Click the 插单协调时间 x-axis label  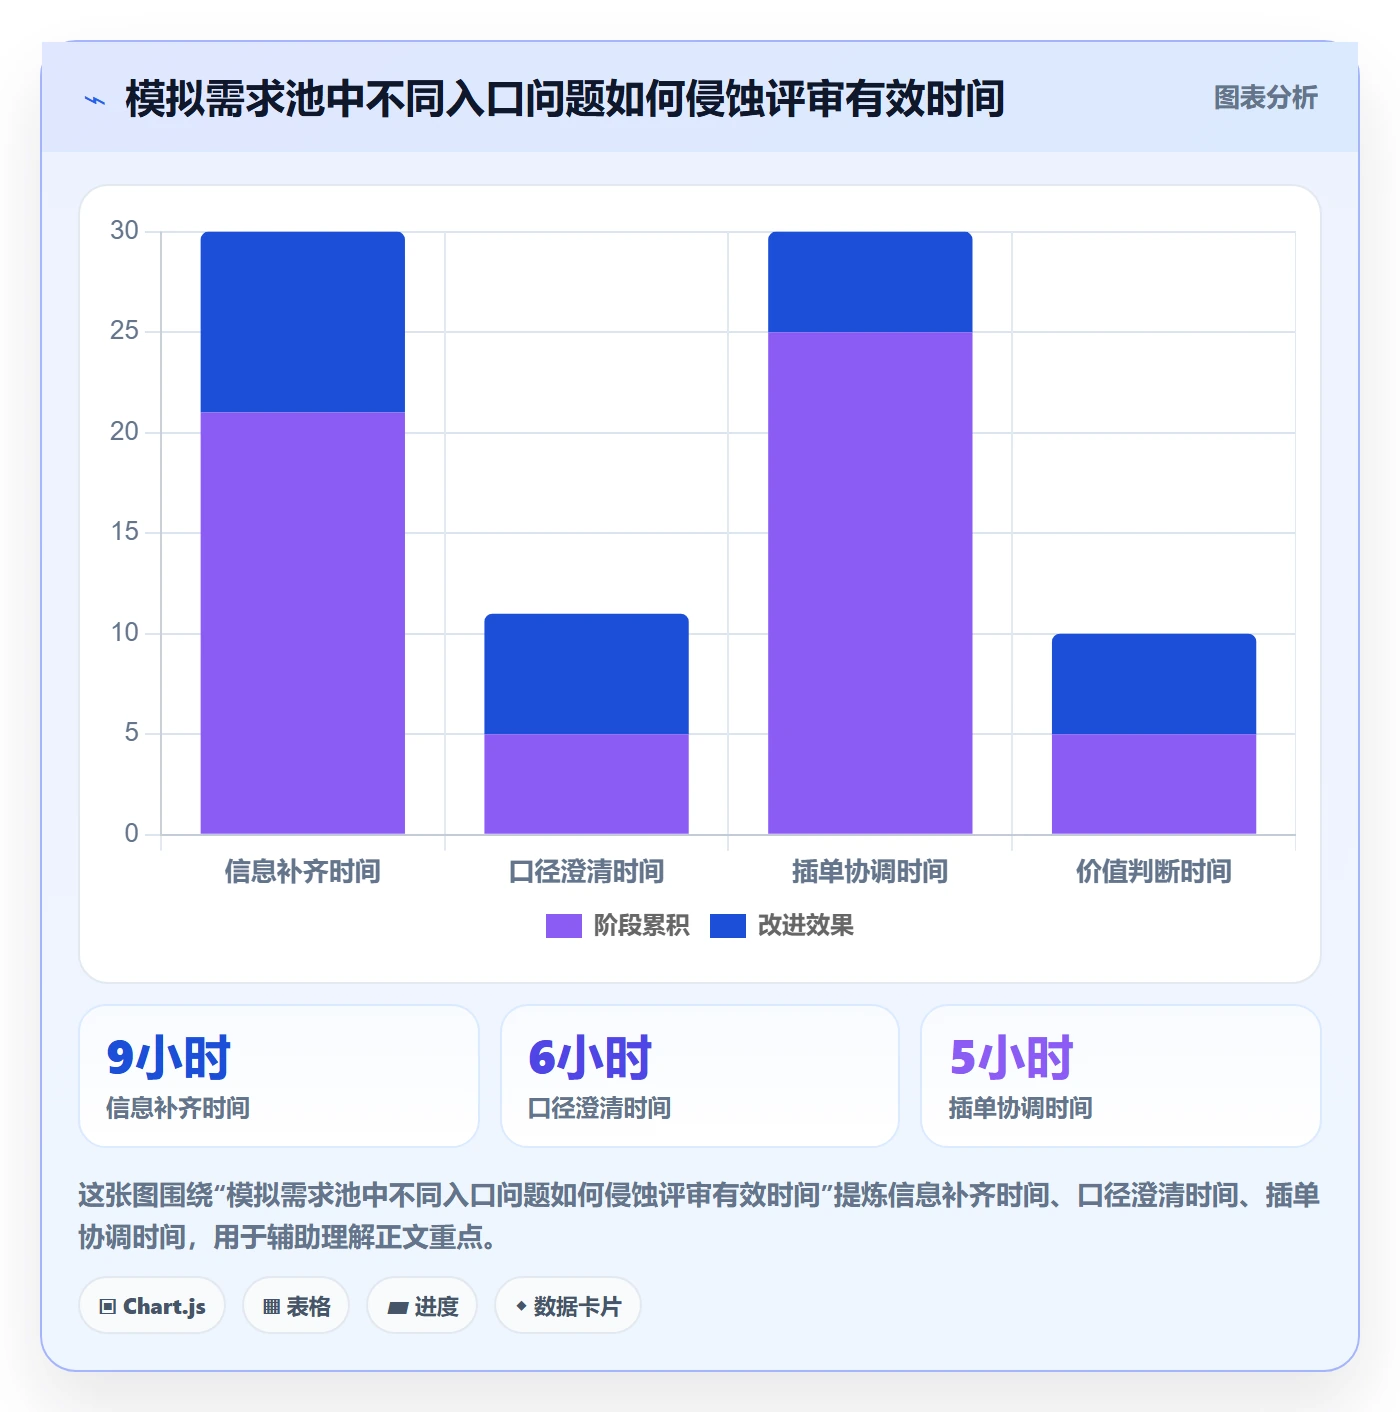[870, 872]
